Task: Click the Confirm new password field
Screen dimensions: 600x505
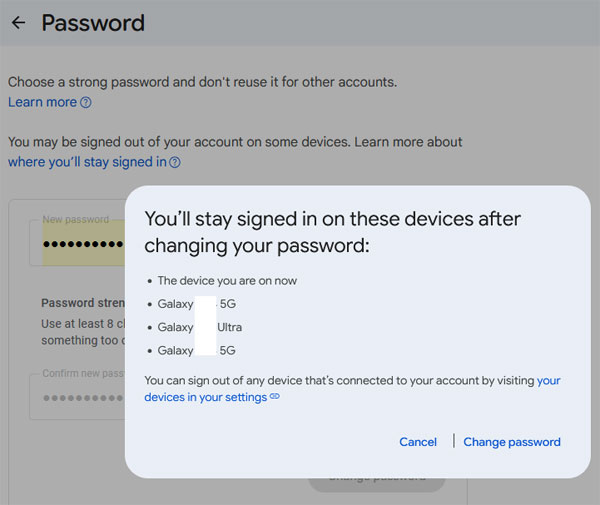Action: coord(80,397)
